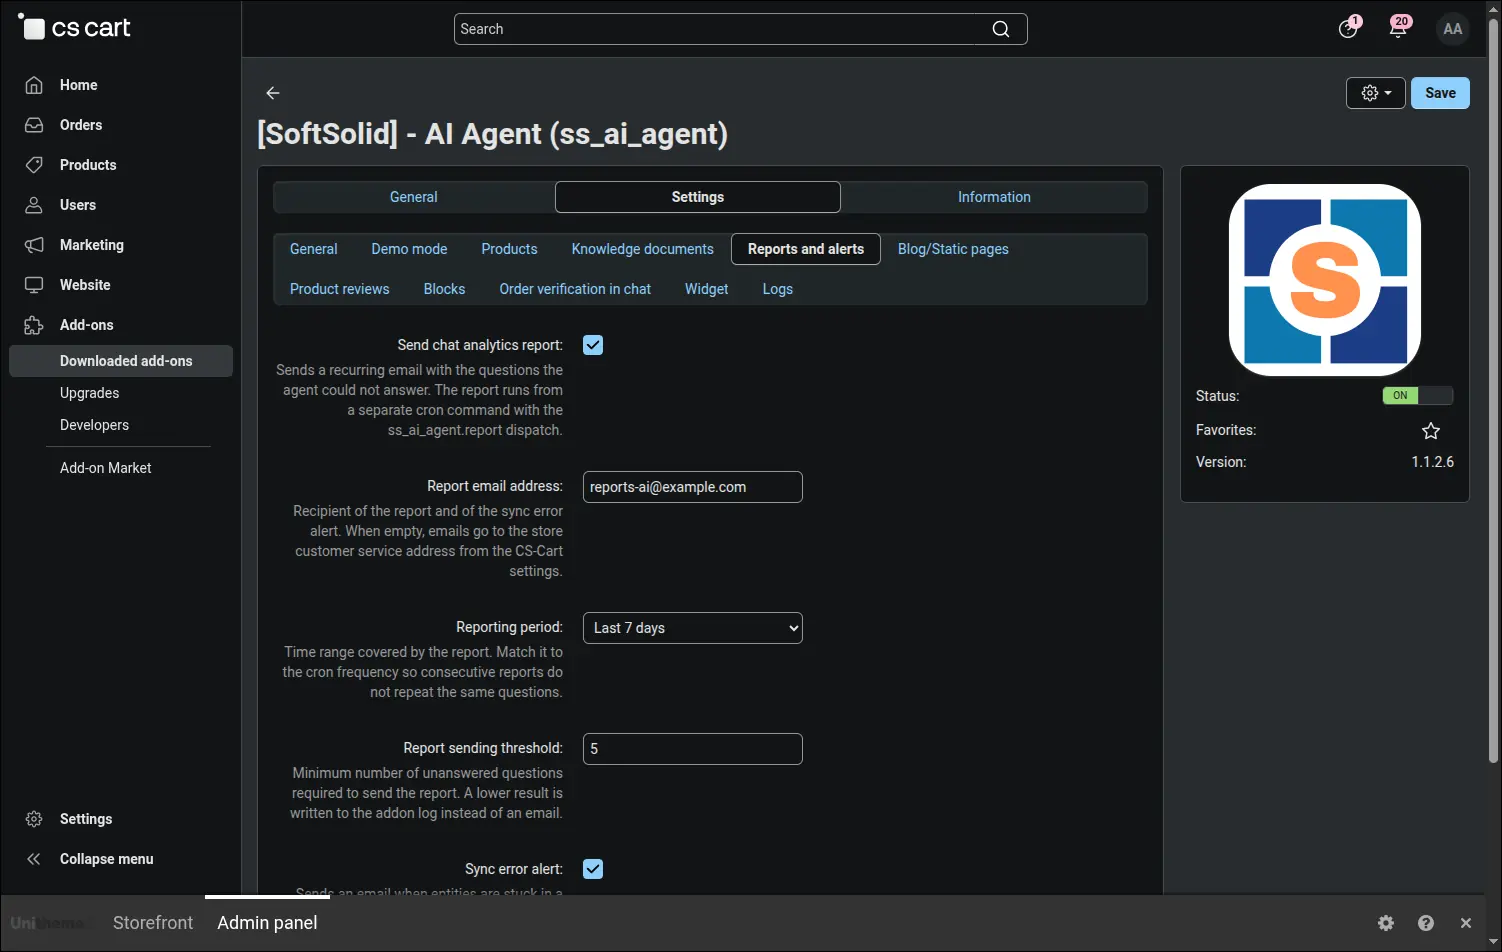1502x952 pixels.
Task: Click the Collapse menu double-chevron icon
Action: [34, 859]
